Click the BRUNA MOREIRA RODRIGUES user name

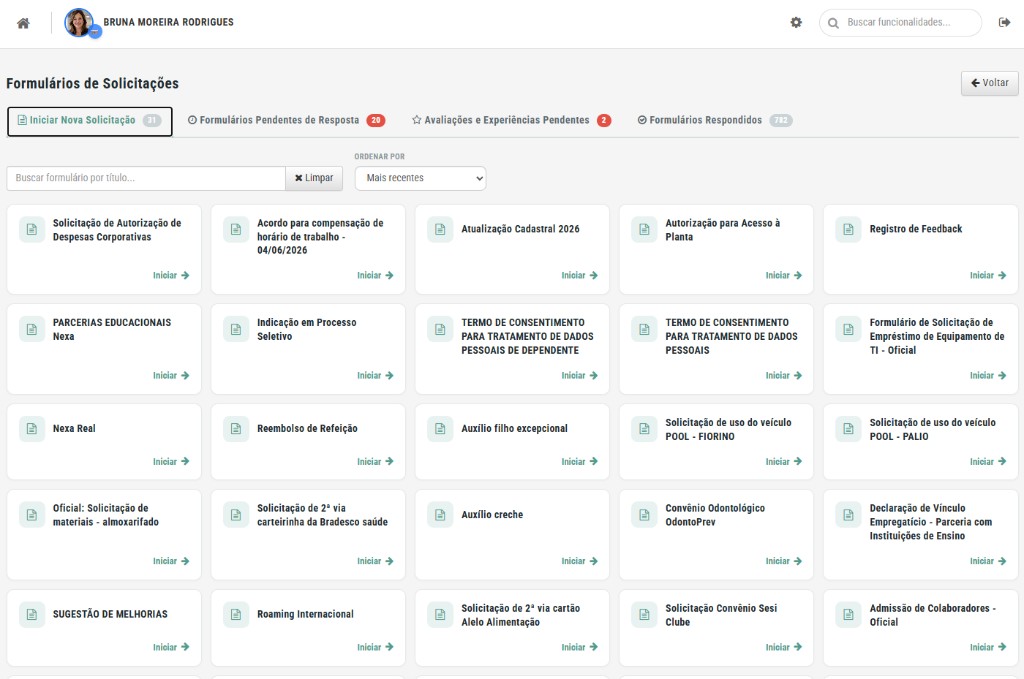click(168, 22)
